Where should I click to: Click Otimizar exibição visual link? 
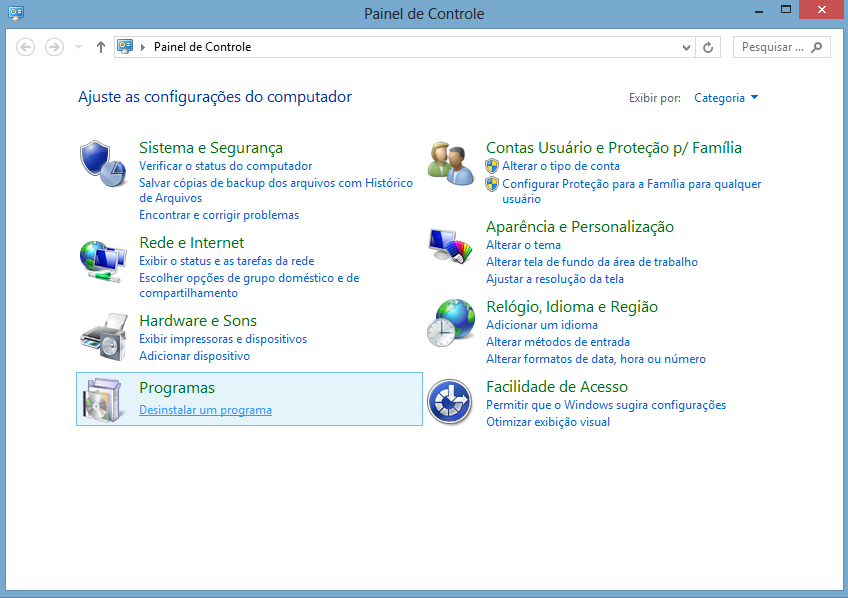[548, 422]
